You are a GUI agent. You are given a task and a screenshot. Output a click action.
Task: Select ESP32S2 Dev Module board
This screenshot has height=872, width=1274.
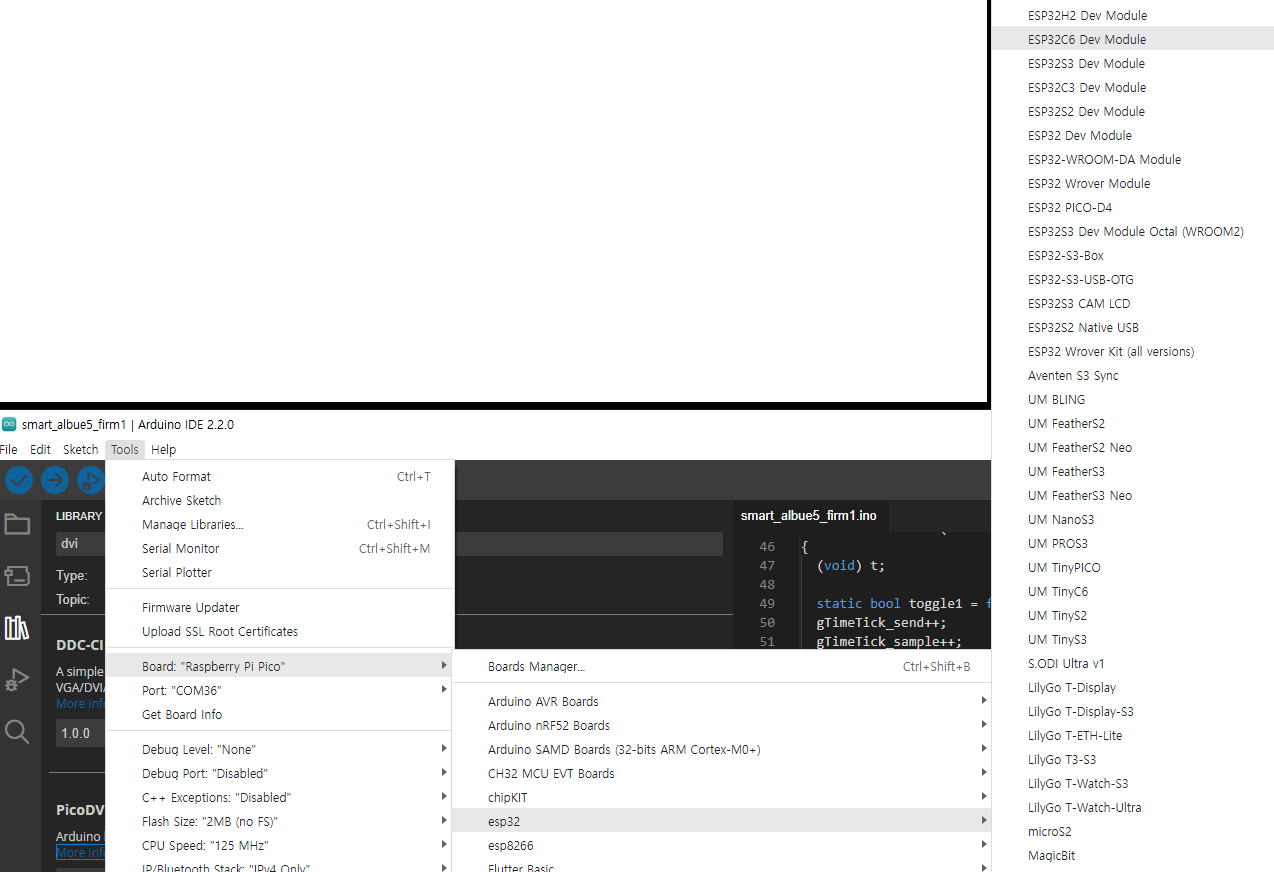1132,112
